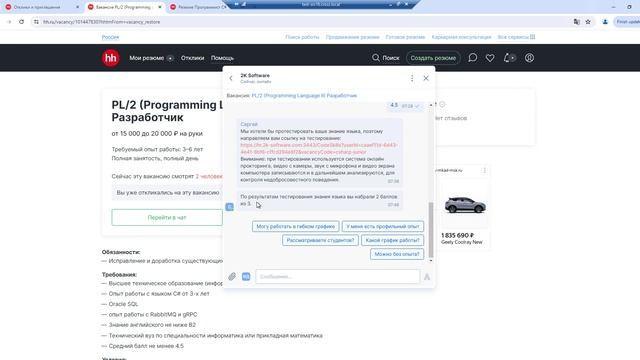
Task: Open the browser profile icon
Action: [x=605, y=22]
